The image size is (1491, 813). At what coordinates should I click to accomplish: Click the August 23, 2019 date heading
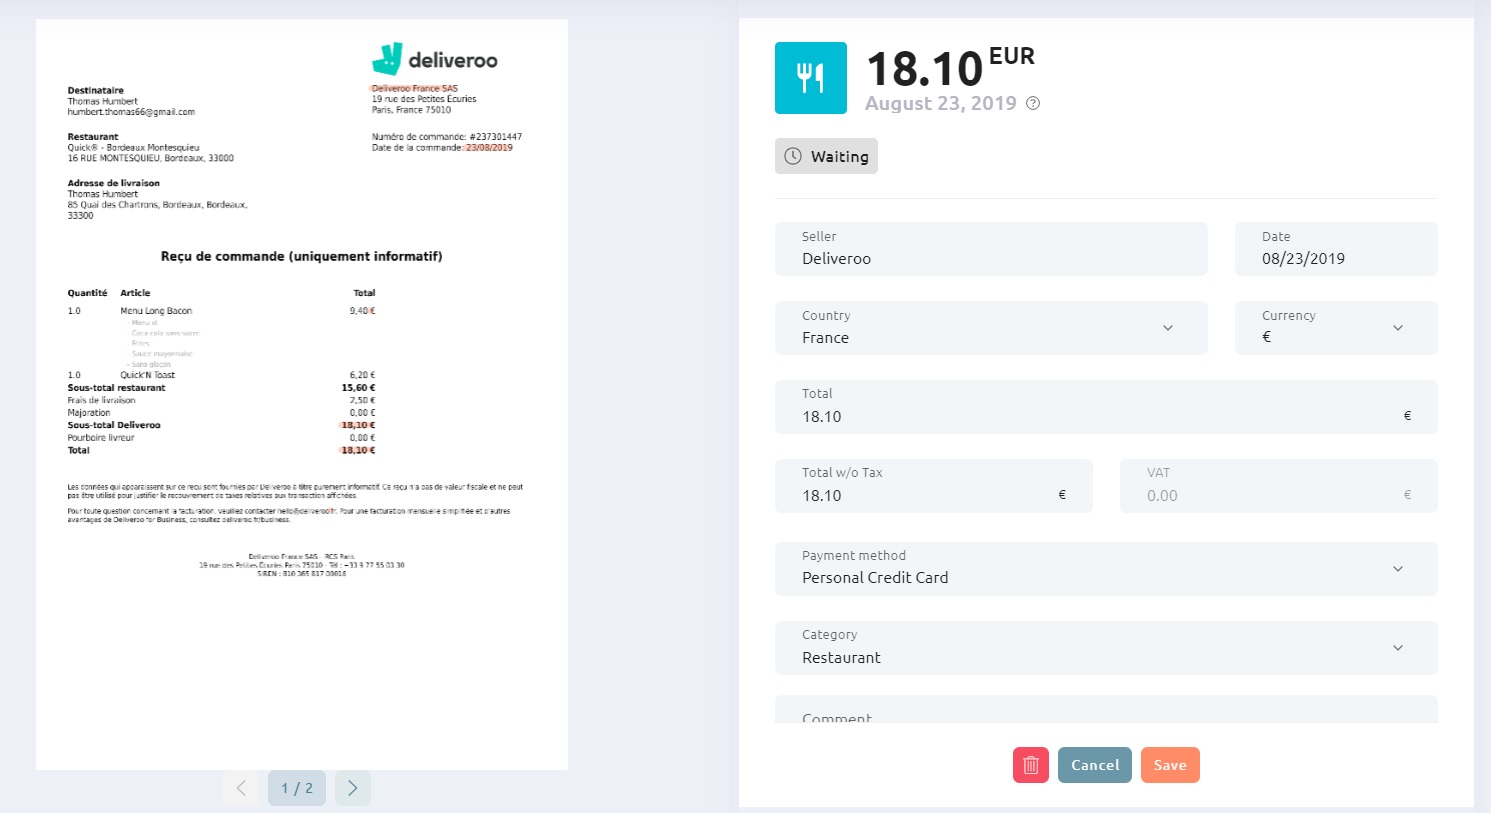point(941,103)
